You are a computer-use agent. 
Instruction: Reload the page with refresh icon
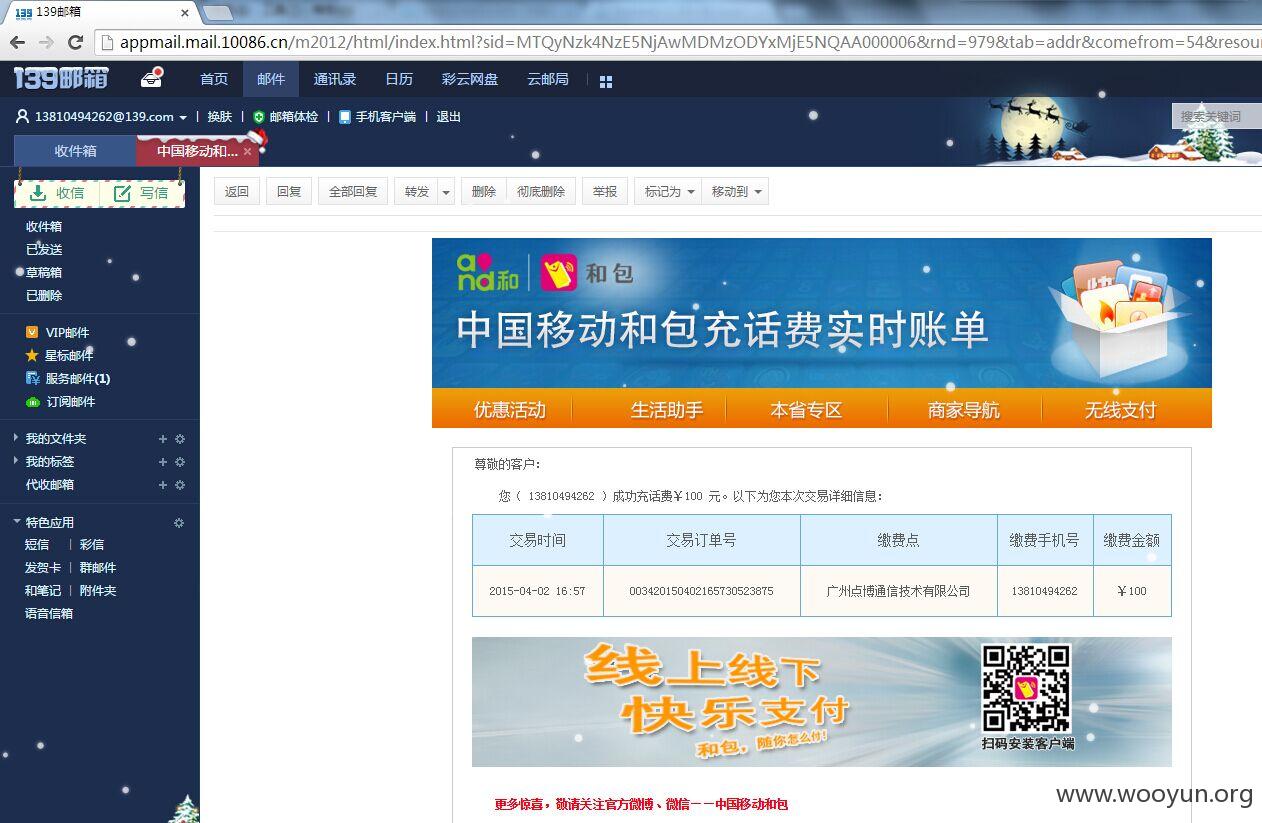75,42
